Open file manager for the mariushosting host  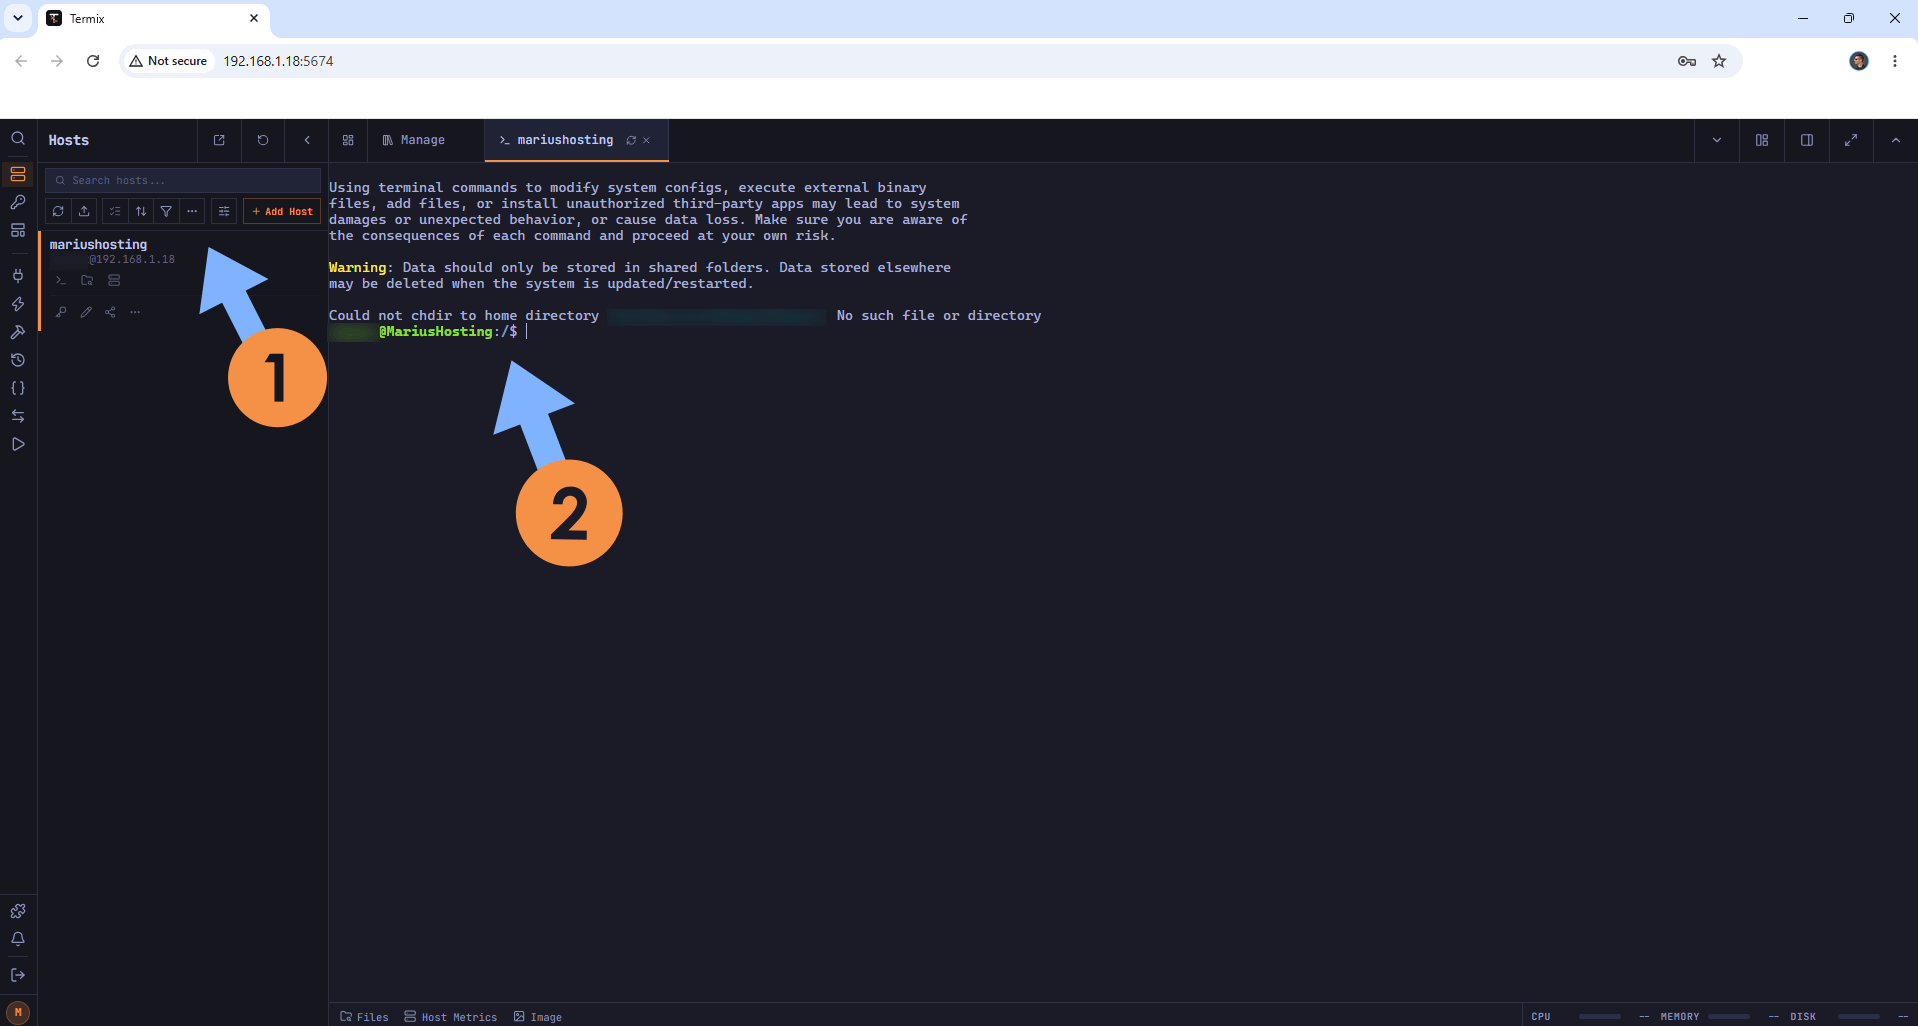87,281
